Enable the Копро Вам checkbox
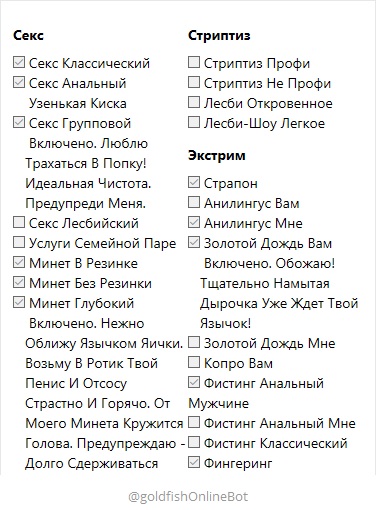Screen dimensions: 378x510 (194, 362)
